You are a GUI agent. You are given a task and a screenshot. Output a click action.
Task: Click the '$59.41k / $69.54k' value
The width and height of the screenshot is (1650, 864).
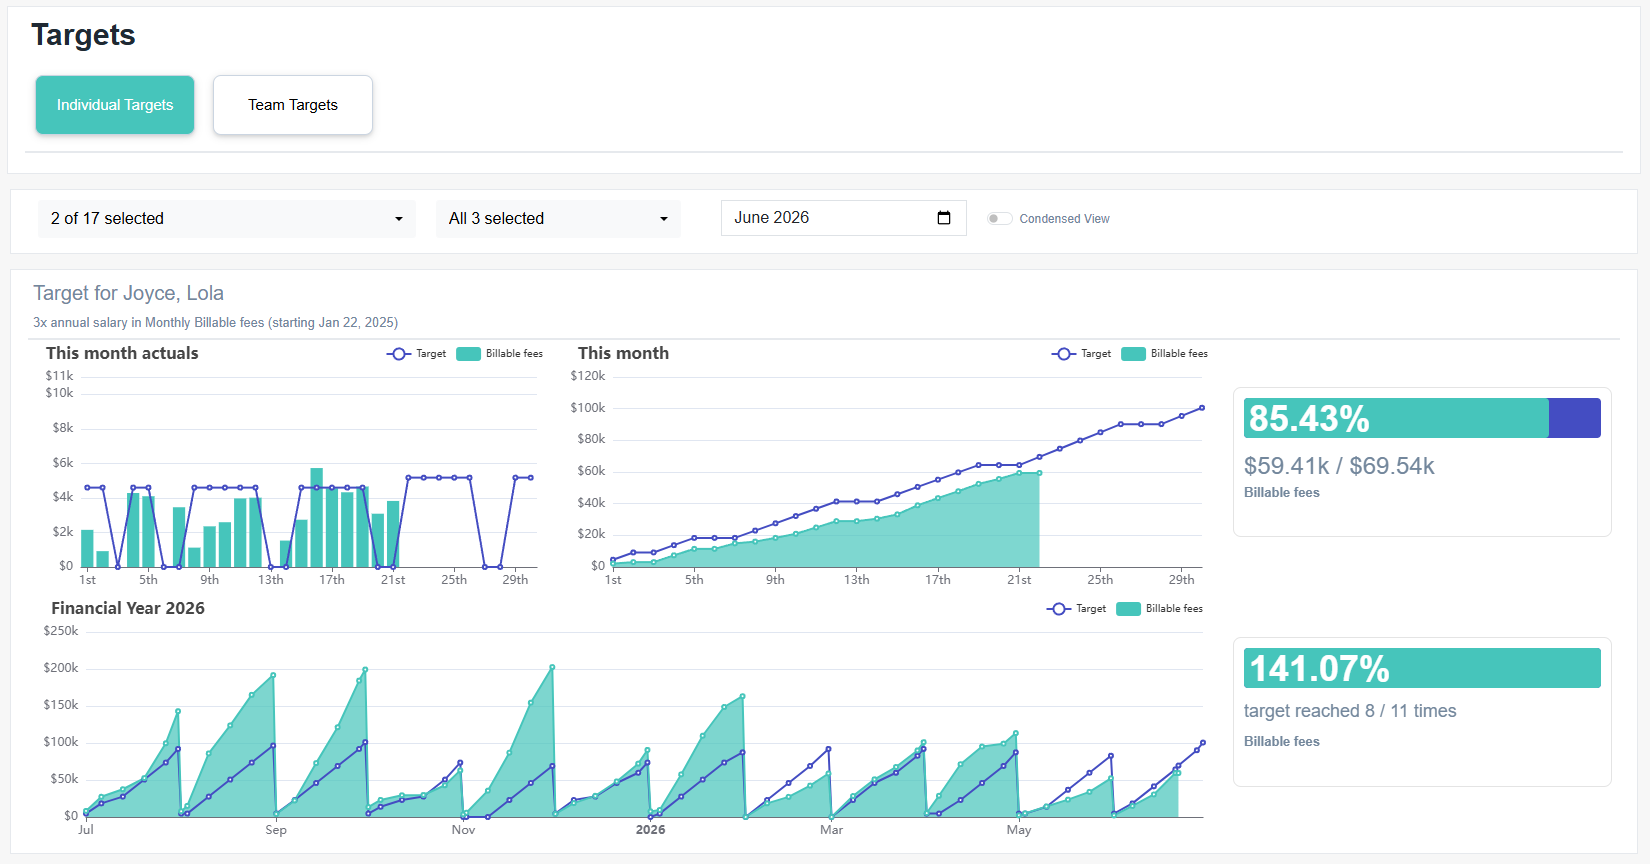click(x=1339, y=466)
